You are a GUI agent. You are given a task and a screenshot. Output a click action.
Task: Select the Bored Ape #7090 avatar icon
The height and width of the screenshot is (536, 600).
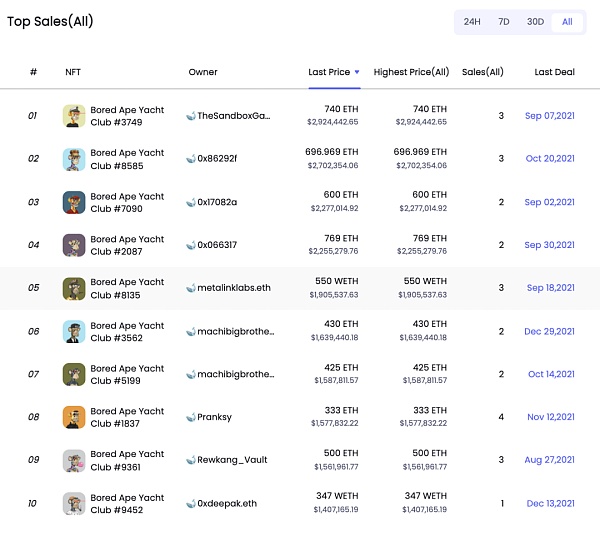coord(74,202)
